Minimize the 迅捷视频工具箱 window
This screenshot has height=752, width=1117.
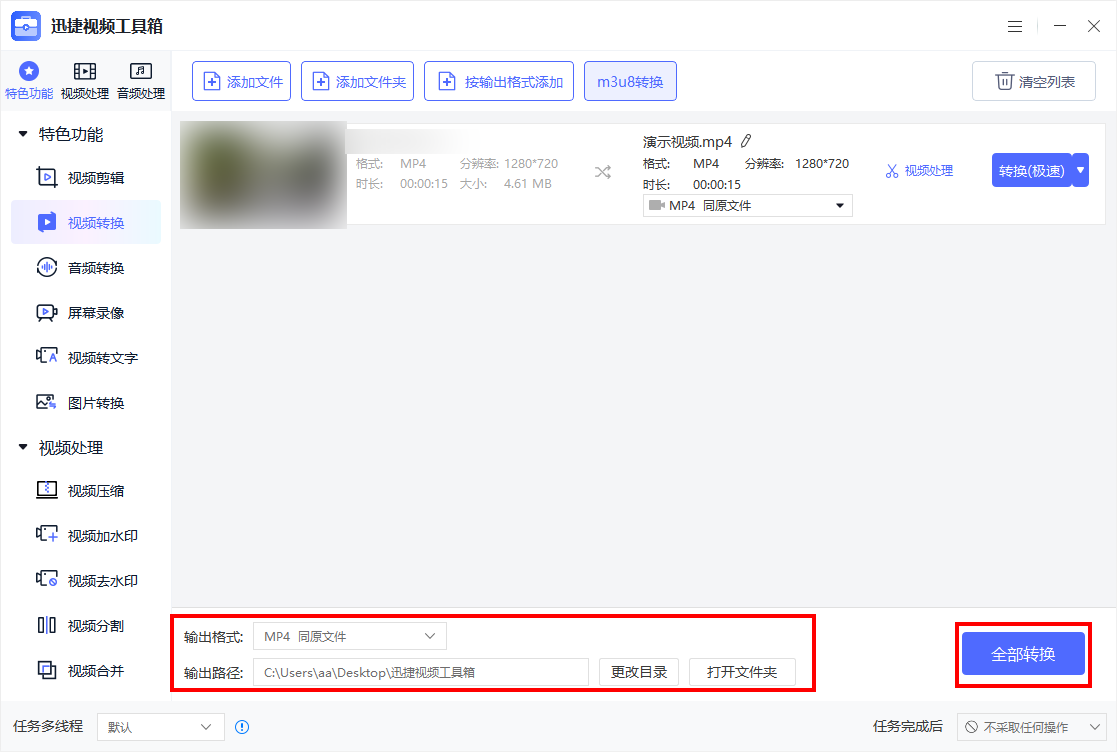(x=1060, y=26)
